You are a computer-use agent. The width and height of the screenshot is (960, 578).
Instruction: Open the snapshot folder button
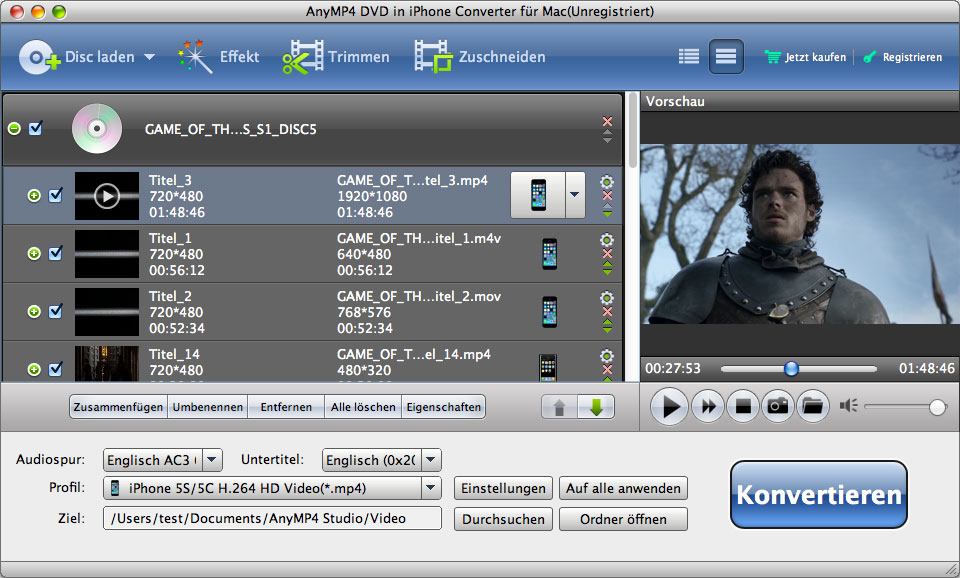[813, 406]
